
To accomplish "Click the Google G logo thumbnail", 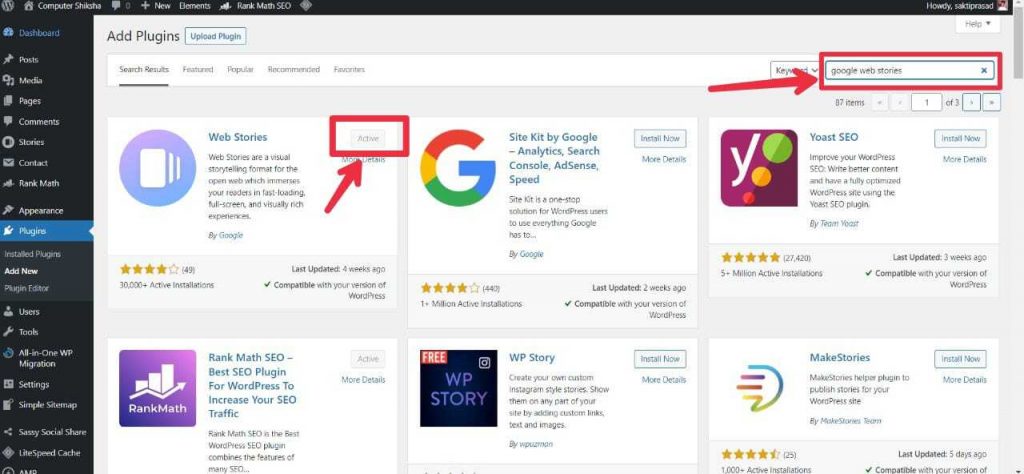I will pos(458,168).
